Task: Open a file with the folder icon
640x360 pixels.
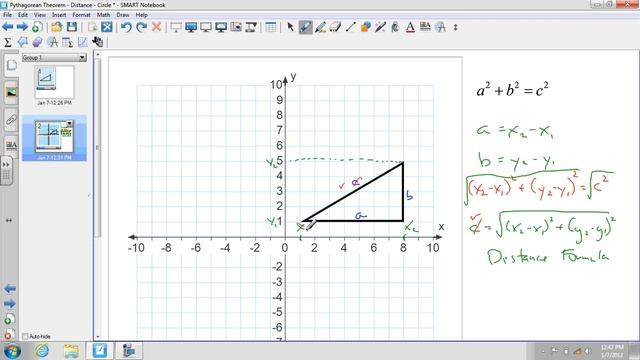Action: pos(57,27)
